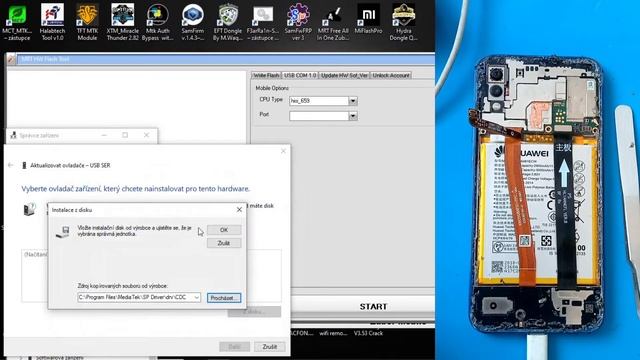Viewport: 640px width, 360px height.
Task: Open XTM_Miracle Thunder 2.82 shortcut
Action: tap(122, 22)
